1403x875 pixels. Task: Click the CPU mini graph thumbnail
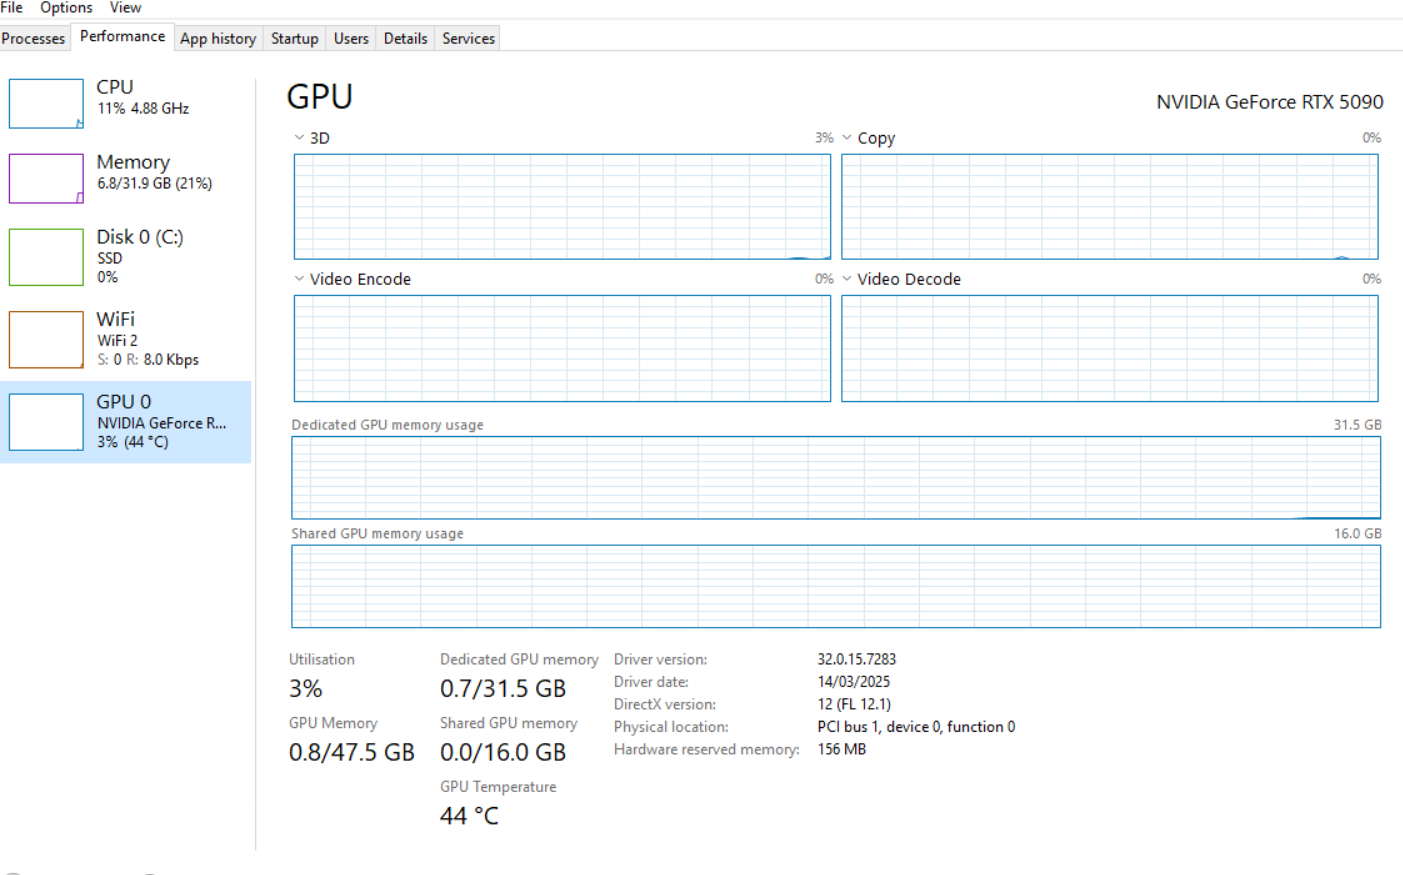pos(46,104)
